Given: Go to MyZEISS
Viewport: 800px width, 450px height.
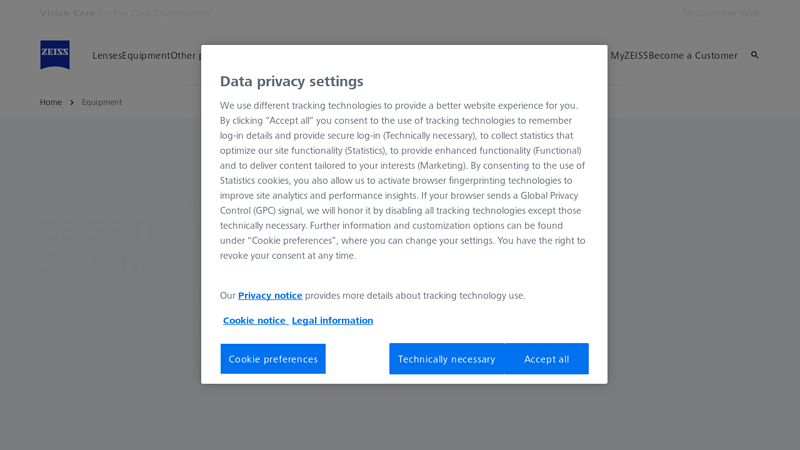Looking at the screenshot, I should 629,56.
